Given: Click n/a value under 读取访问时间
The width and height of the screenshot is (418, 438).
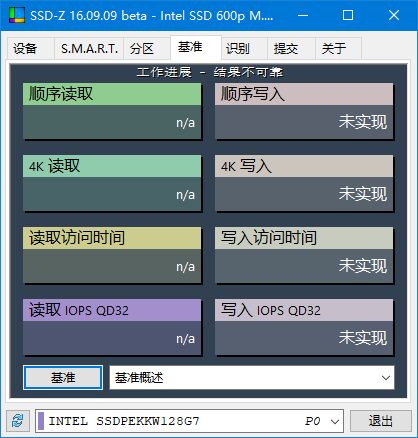Looking at the screenshot, I should [x=185, y=267].
